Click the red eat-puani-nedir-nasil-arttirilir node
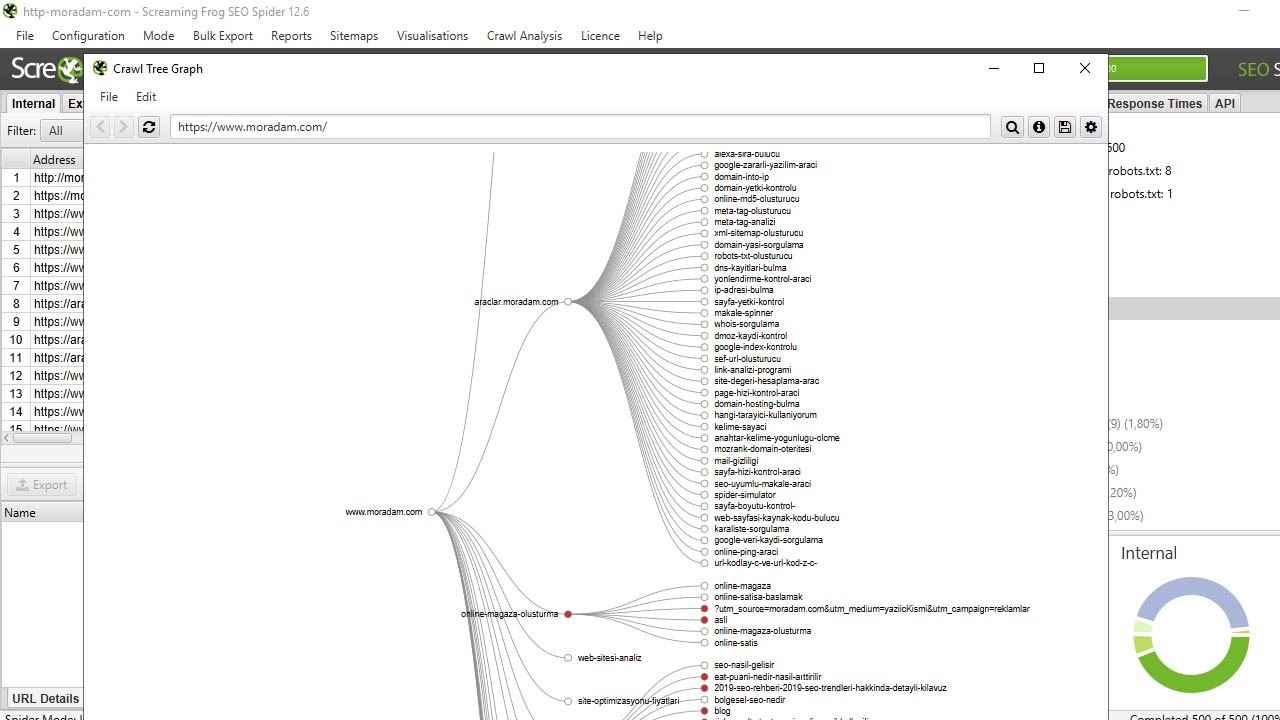The image size is (1280, 720). point(705,677)
